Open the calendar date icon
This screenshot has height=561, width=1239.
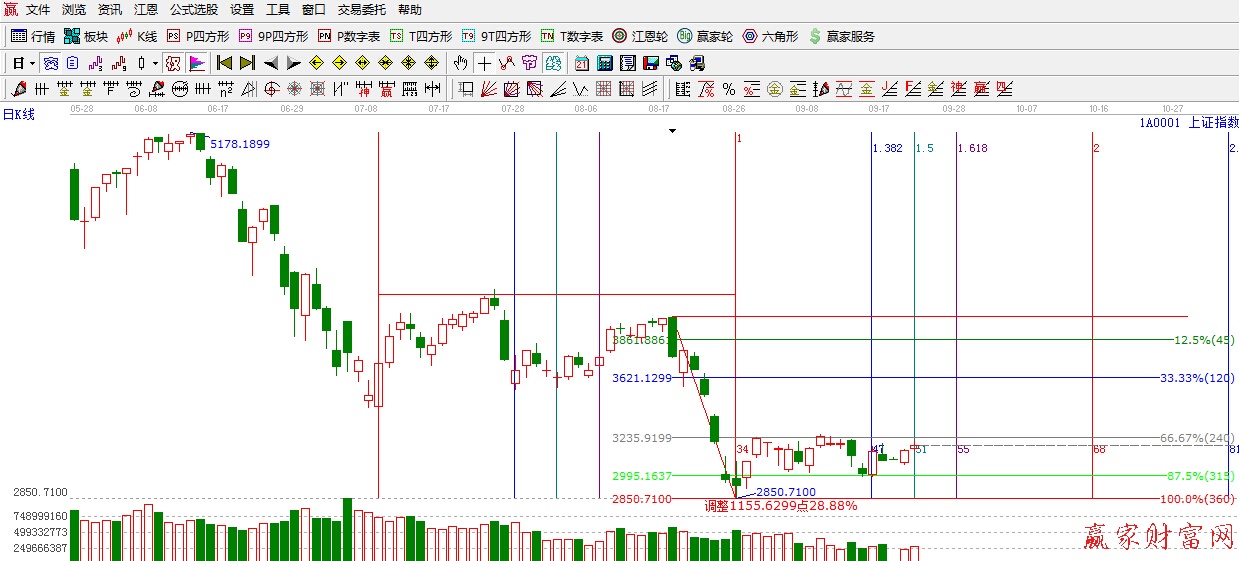(581, 63)
